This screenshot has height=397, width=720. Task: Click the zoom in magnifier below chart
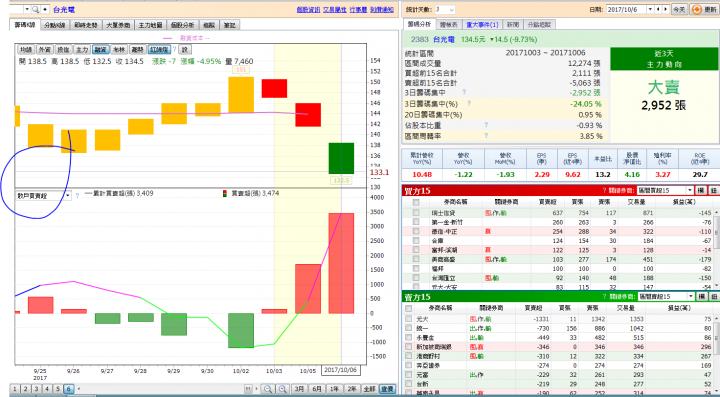pos(283,389)
